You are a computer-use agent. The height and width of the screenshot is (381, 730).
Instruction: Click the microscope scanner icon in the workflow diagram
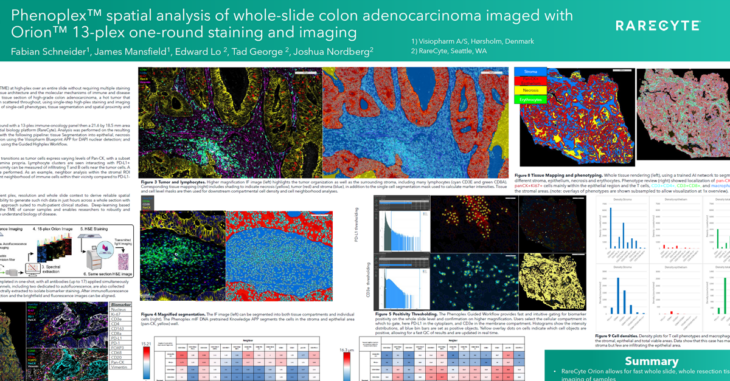tap(94, 258)
